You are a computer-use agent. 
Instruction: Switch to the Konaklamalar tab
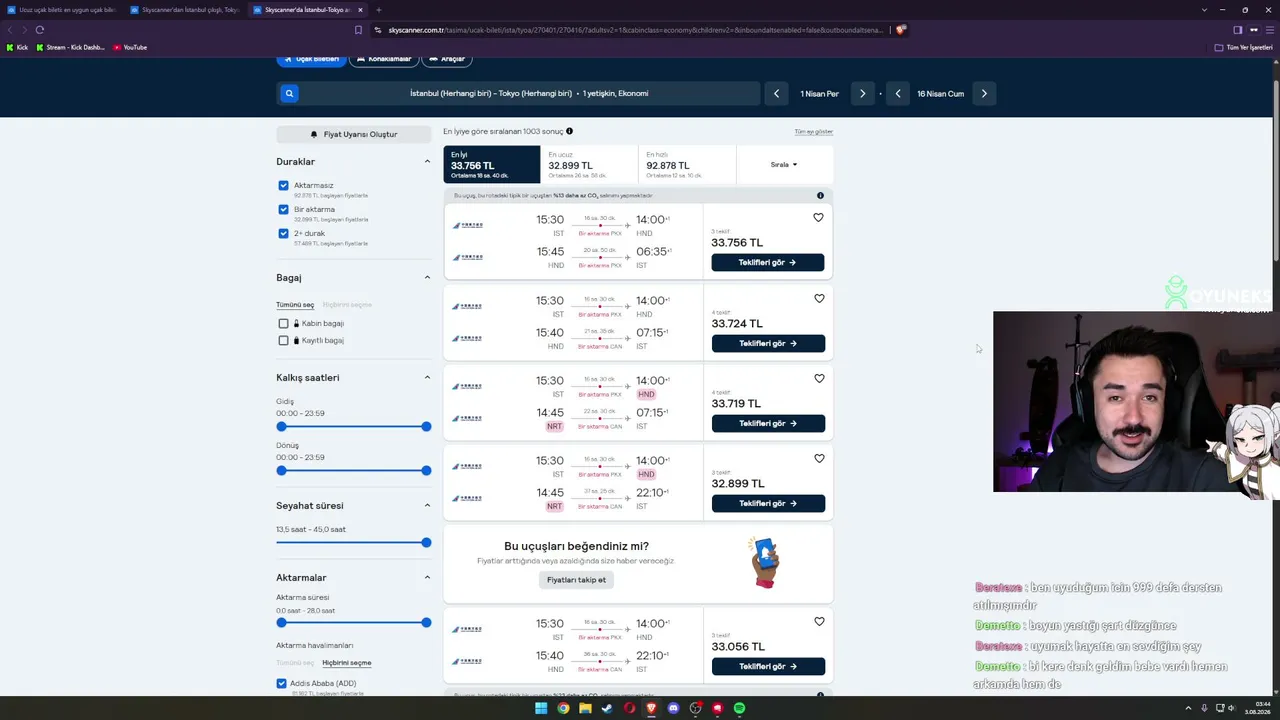pos(383,59)
